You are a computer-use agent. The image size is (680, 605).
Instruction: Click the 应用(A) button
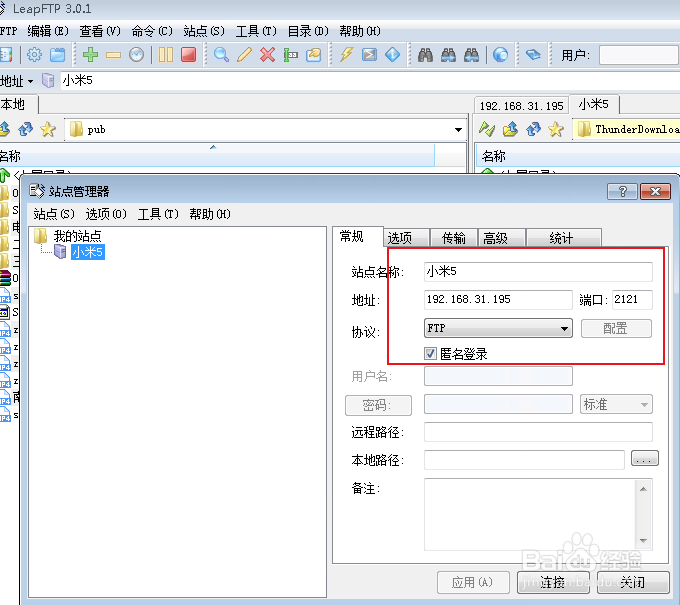point(473,582)
